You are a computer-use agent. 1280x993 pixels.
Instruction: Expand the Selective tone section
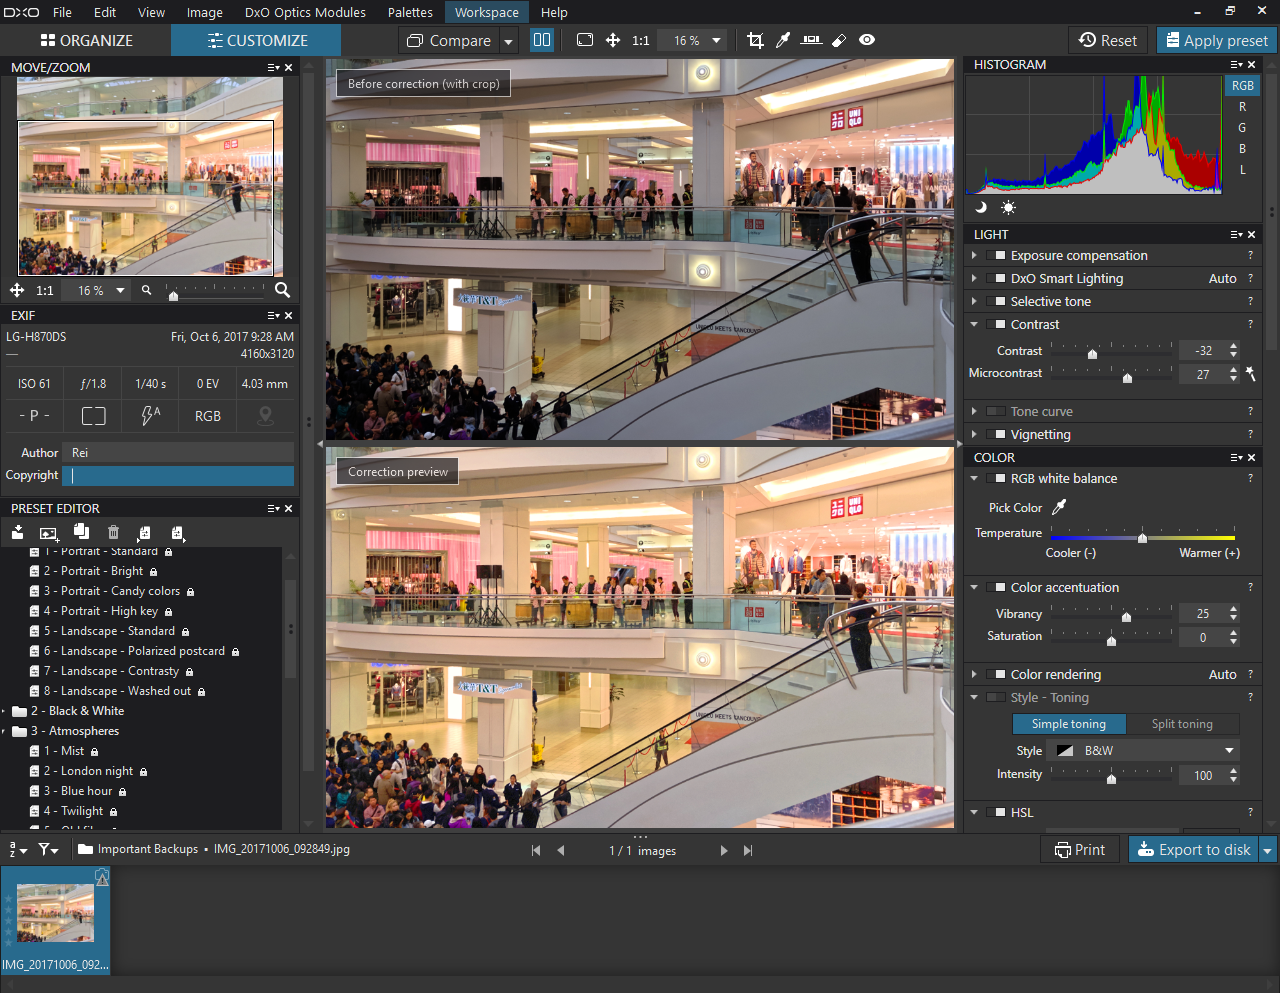[974, 302]
